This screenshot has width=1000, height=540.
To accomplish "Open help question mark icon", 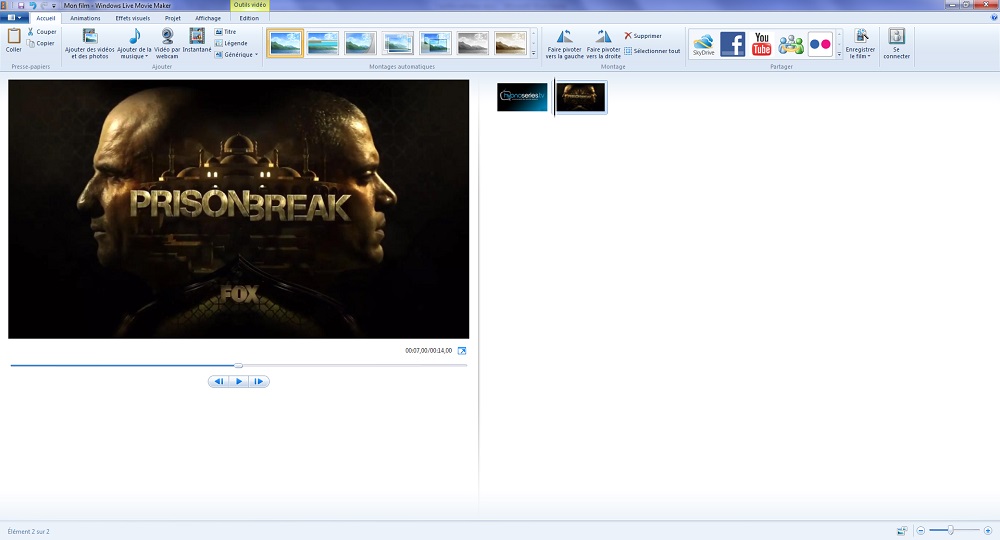I will click(x=994, y=18).
